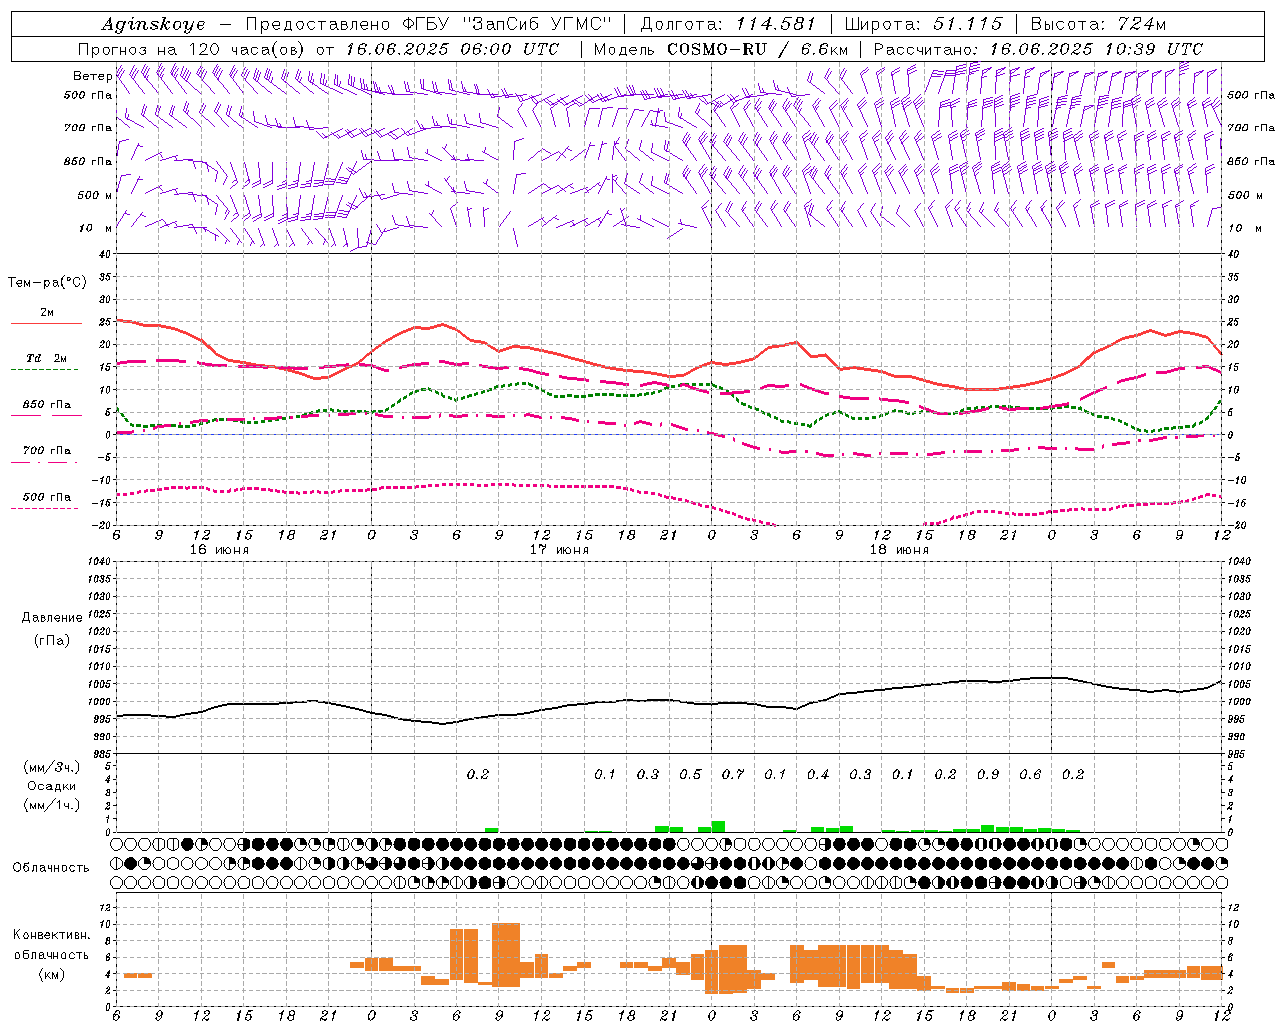Click the 0.7 precipitation value

[x=733, y=775]
